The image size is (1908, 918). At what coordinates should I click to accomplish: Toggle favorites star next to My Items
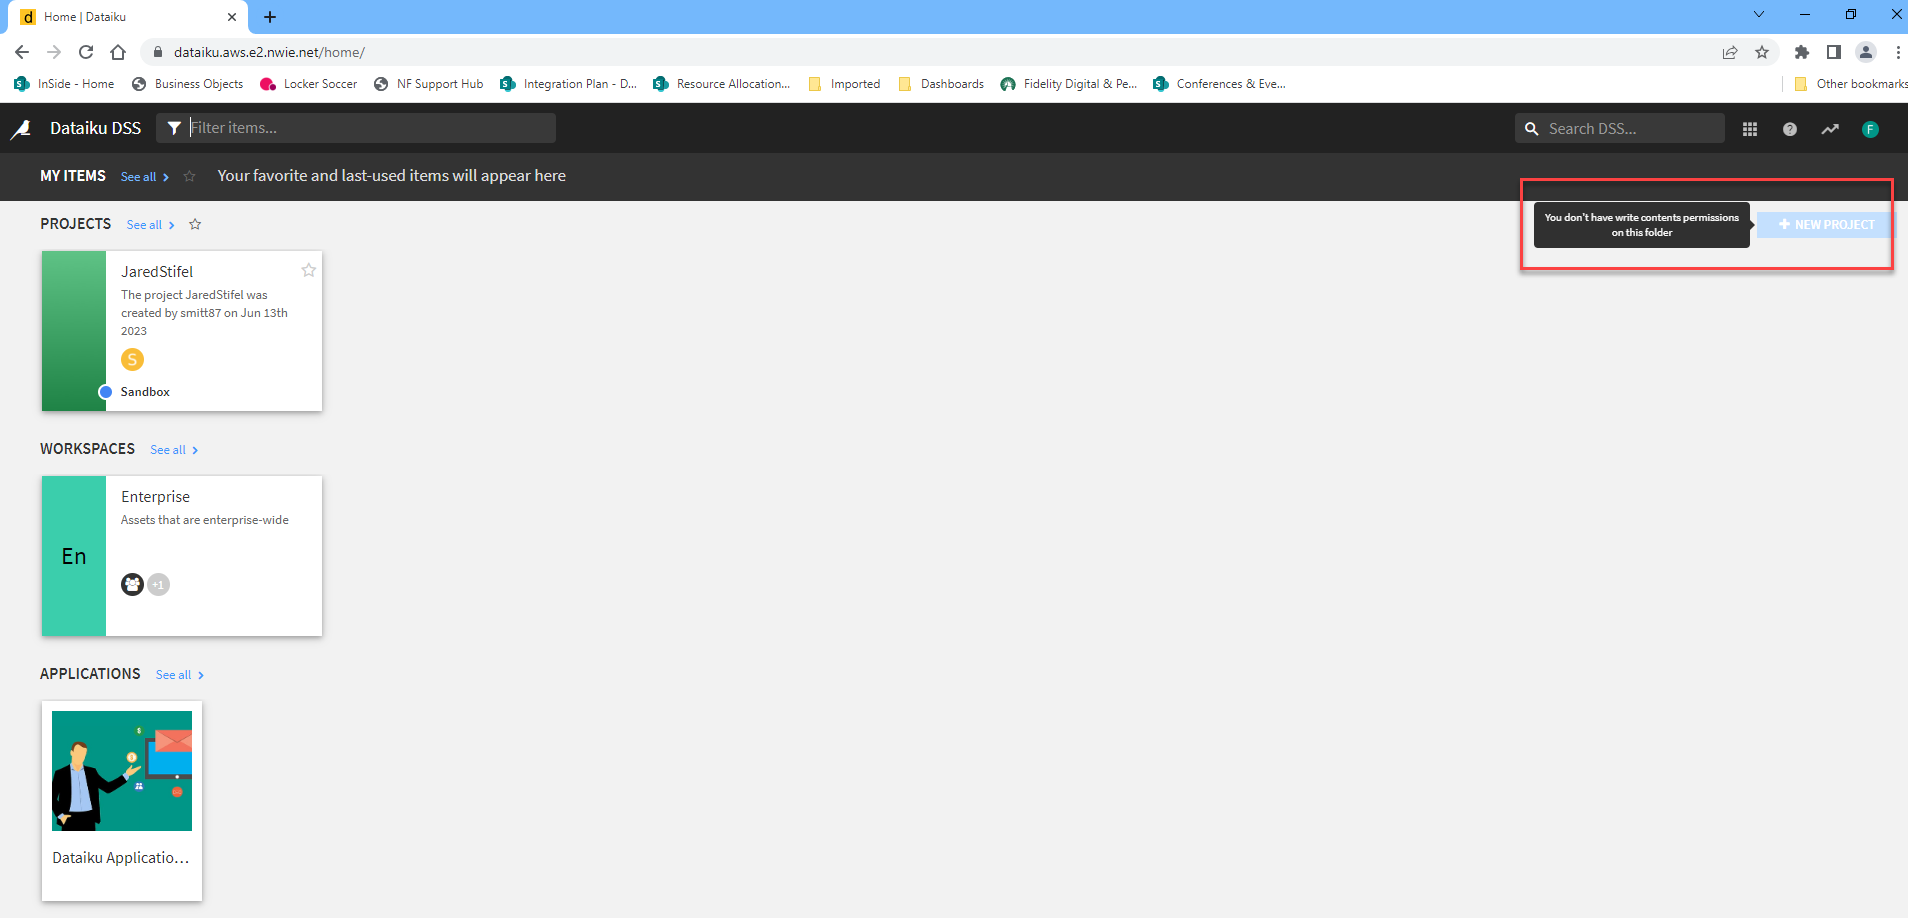189,176
